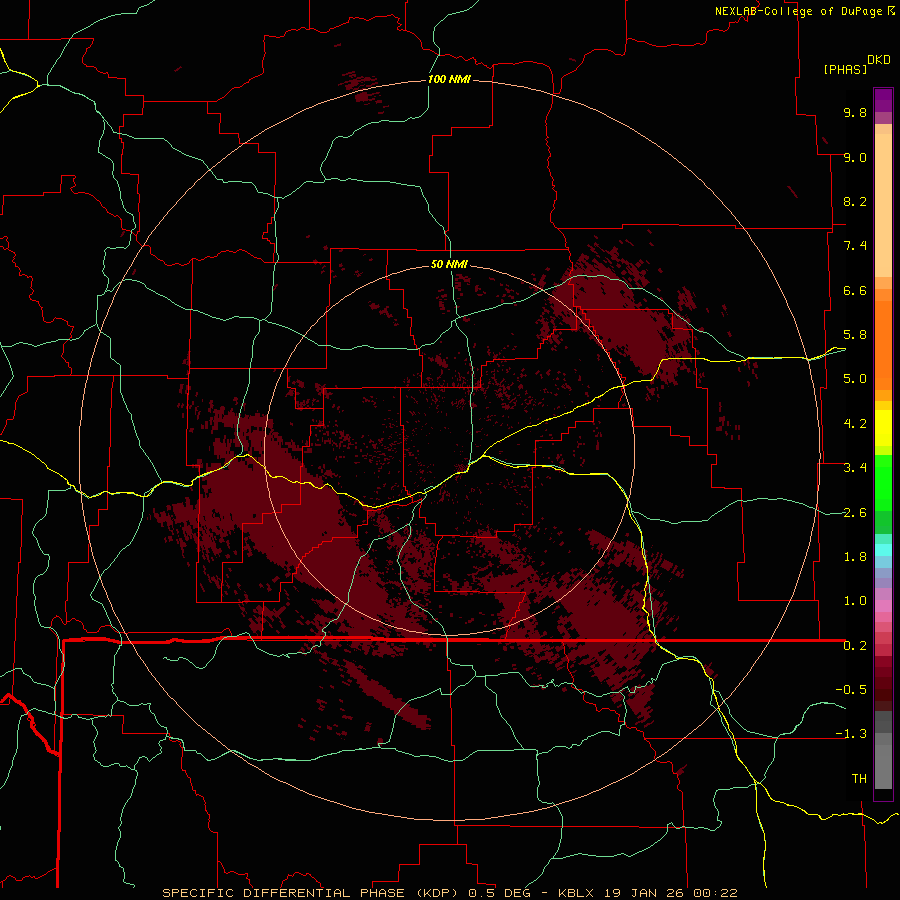Click the [PHAS] label above the color scale
900x900 pixels.
click(845, 69)
